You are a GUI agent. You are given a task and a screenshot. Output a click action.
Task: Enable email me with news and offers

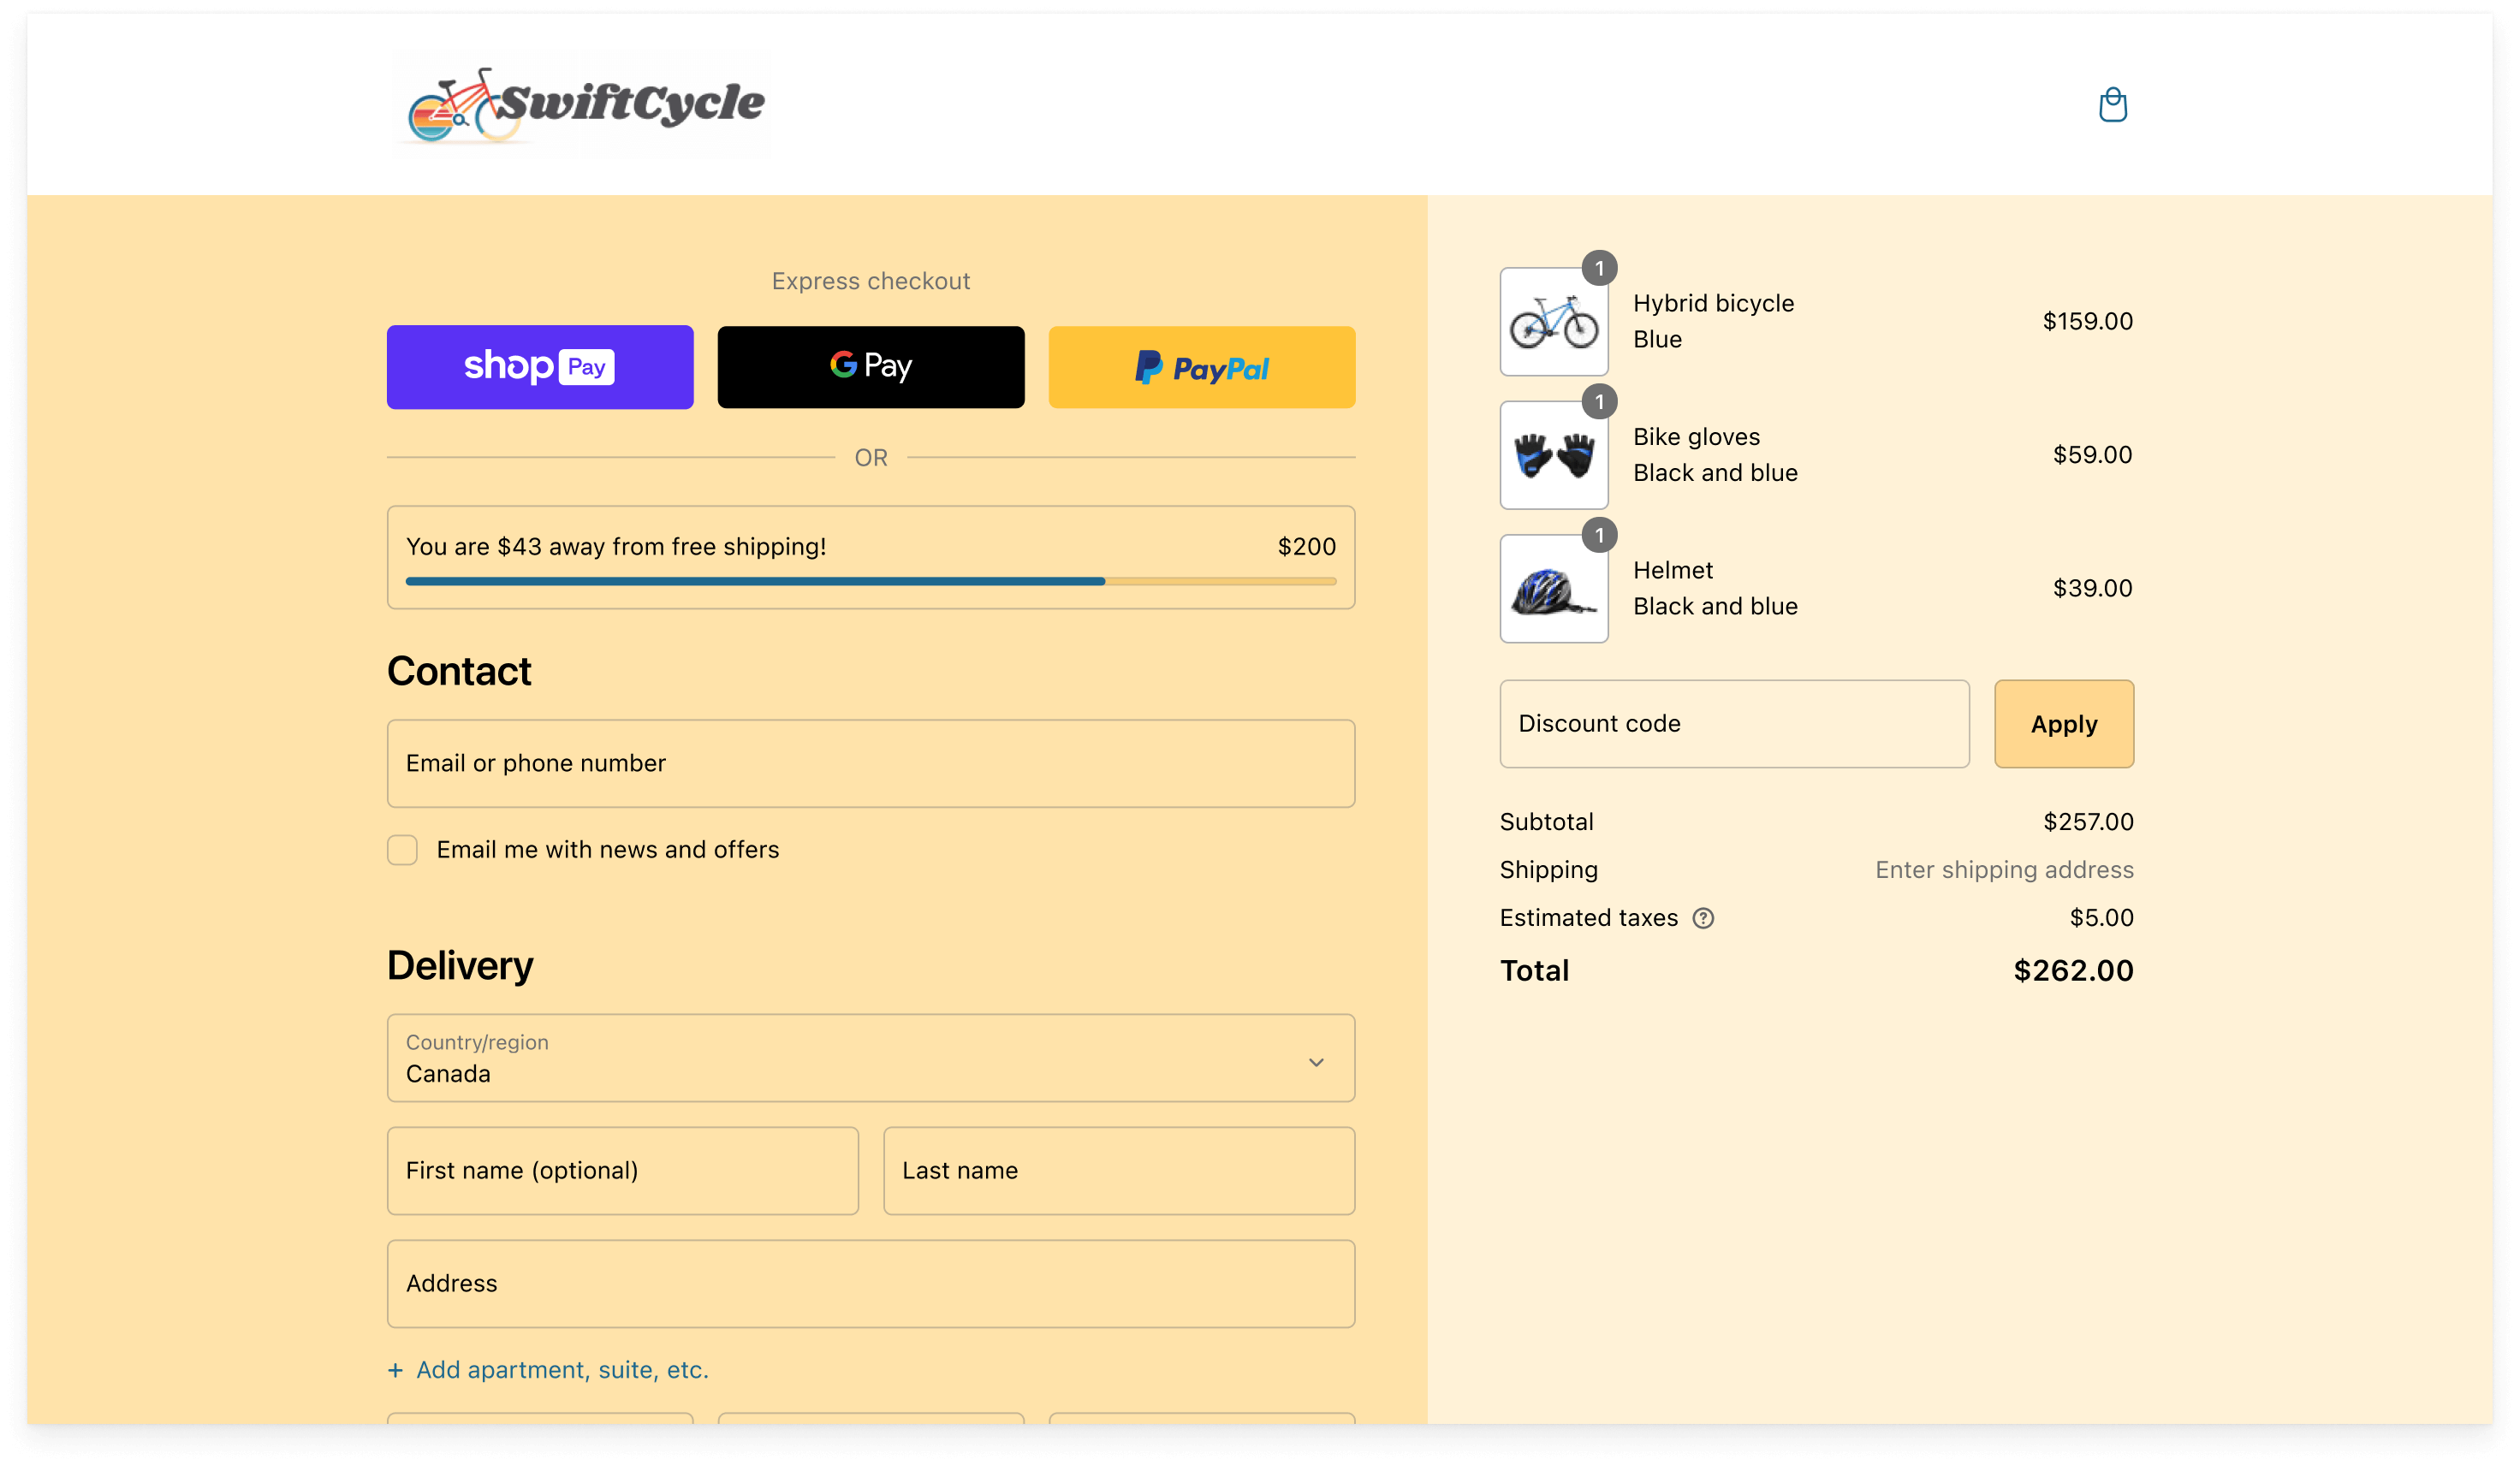tap(402, 850)
